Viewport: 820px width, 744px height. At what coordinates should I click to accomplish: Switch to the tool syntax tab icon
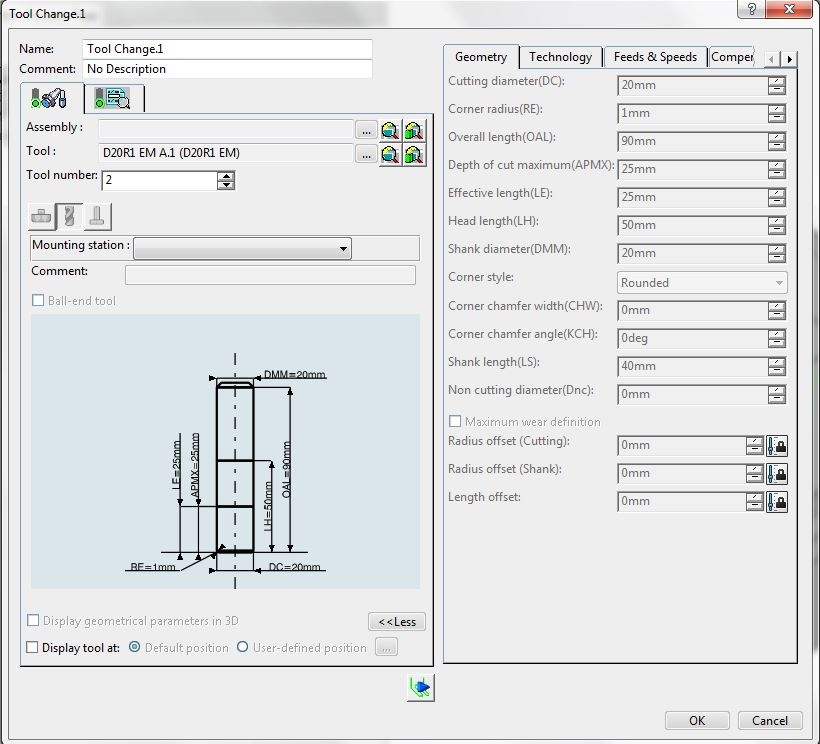(113, 98)
